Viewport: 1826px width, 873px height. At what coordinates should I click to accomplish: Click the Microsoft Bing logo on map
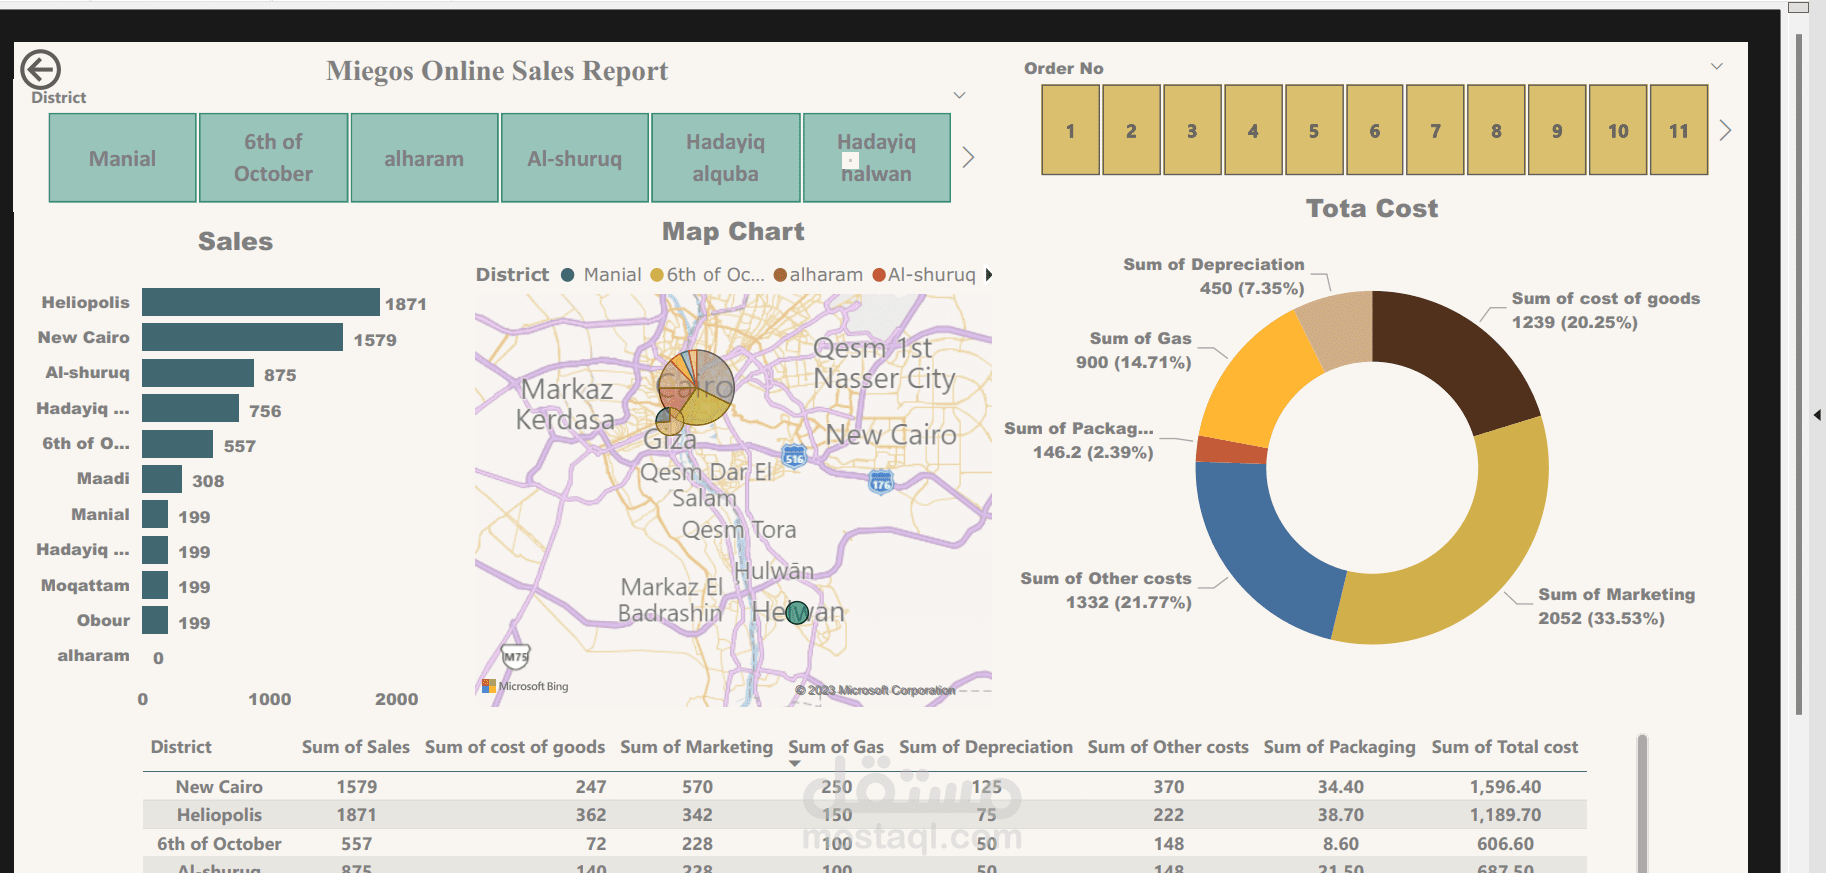click(x=525, y=686)
